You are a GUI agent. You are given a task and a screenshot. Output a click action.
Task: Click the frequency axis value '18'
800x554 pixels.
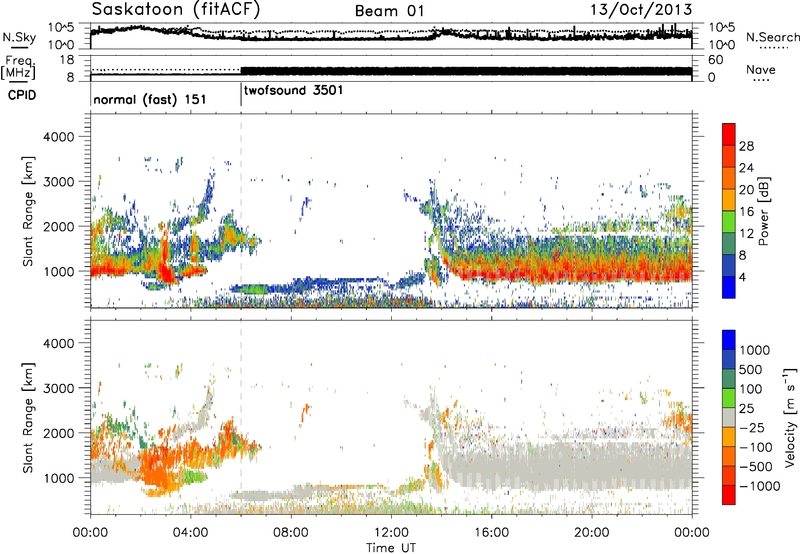click(66, 60)
